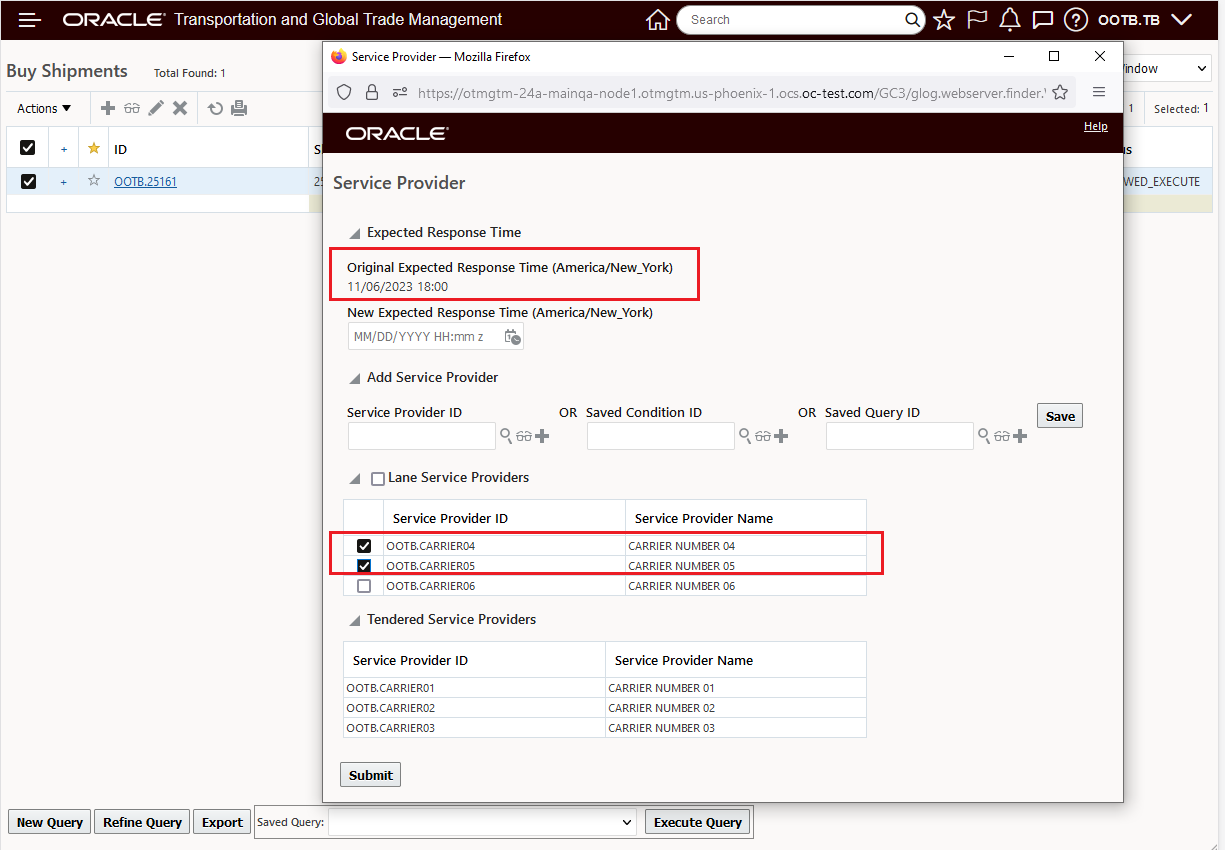The height and width of the screenshot is (850, 1225).
Task: Click the search magnifier in top bar
Action: coord(913,19)
